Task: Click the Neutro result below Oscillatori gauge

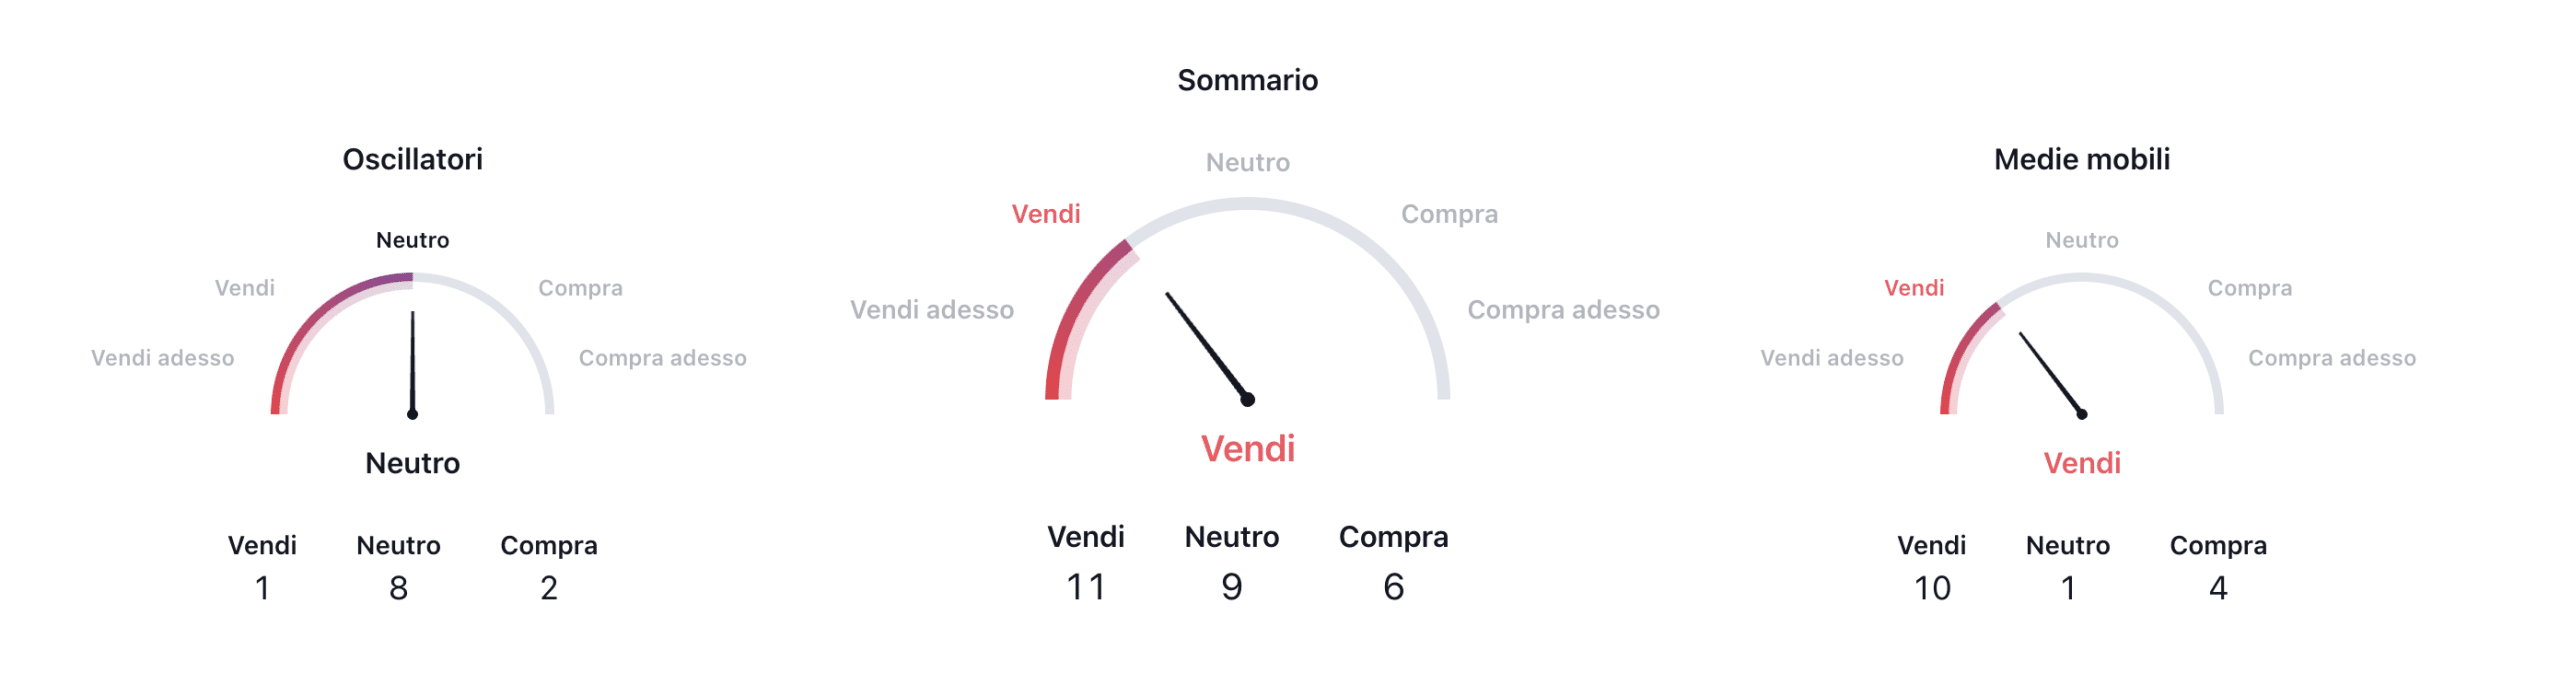Action: [x=412, y=463]
